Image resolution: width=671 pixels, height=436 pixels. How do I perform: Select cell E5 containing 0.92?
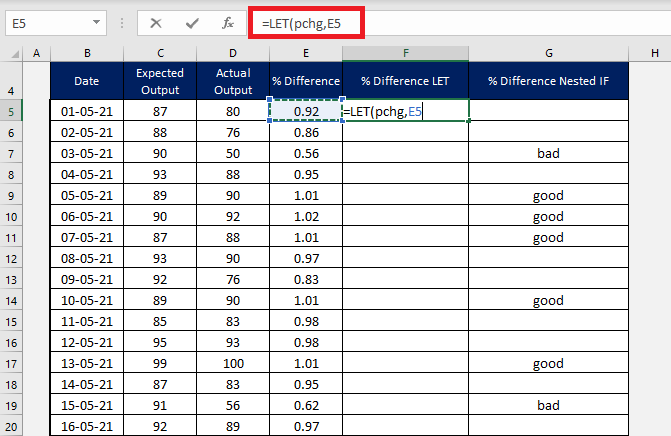coord(306,111)
